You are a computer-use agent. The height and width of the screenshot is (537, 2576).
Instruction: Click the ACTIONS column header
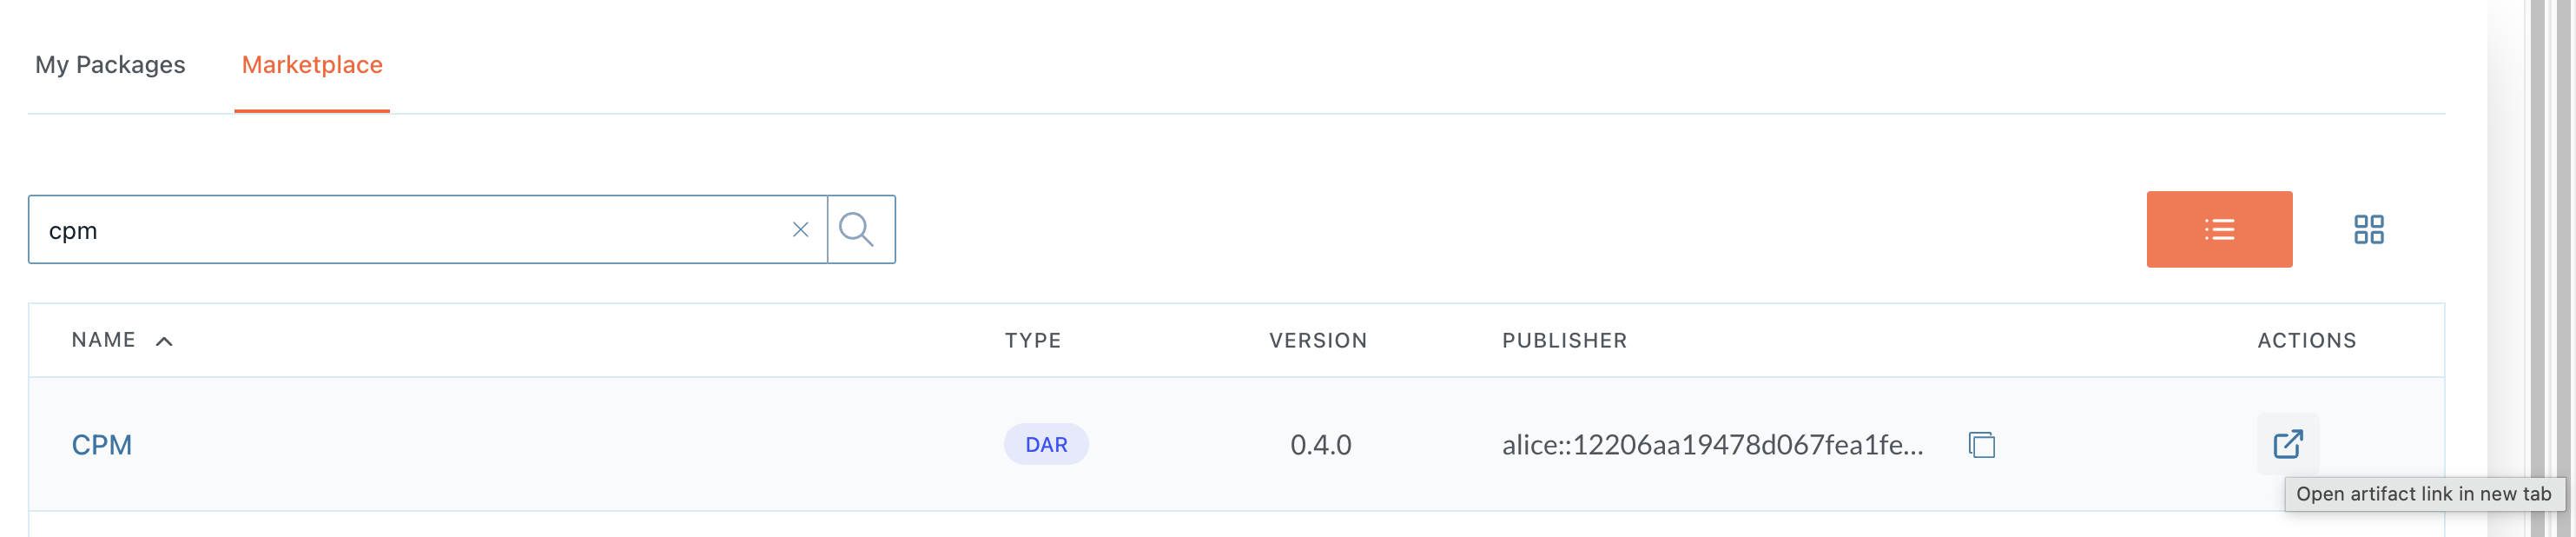click(2306, 340)
